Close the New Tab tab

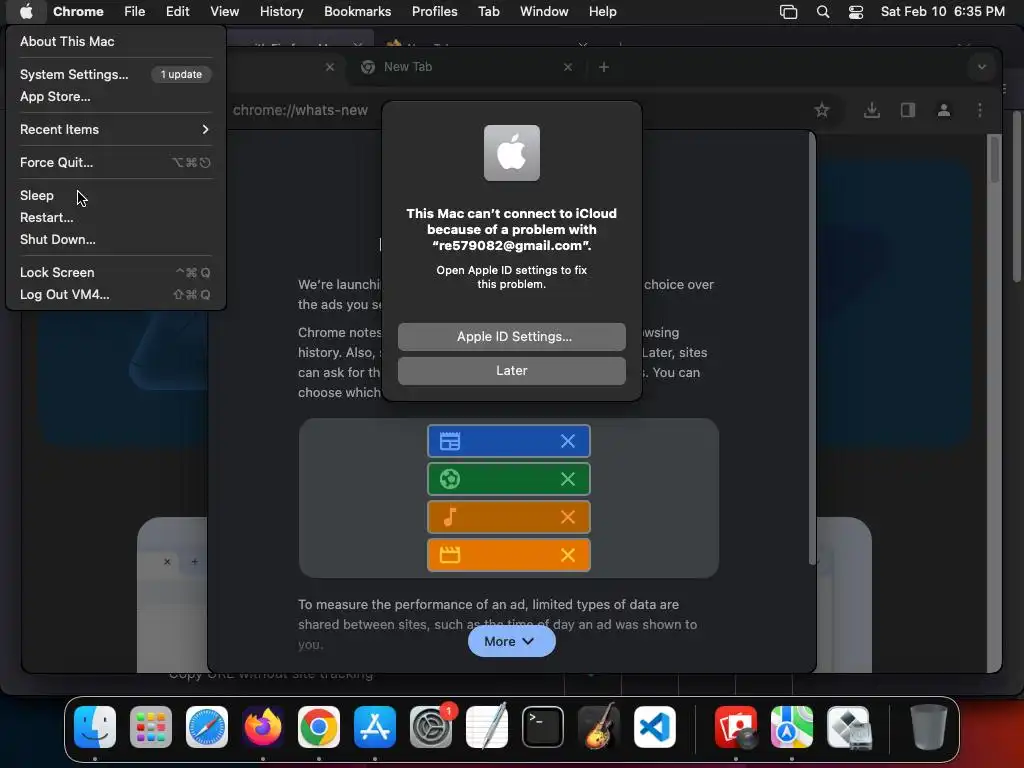568,67
